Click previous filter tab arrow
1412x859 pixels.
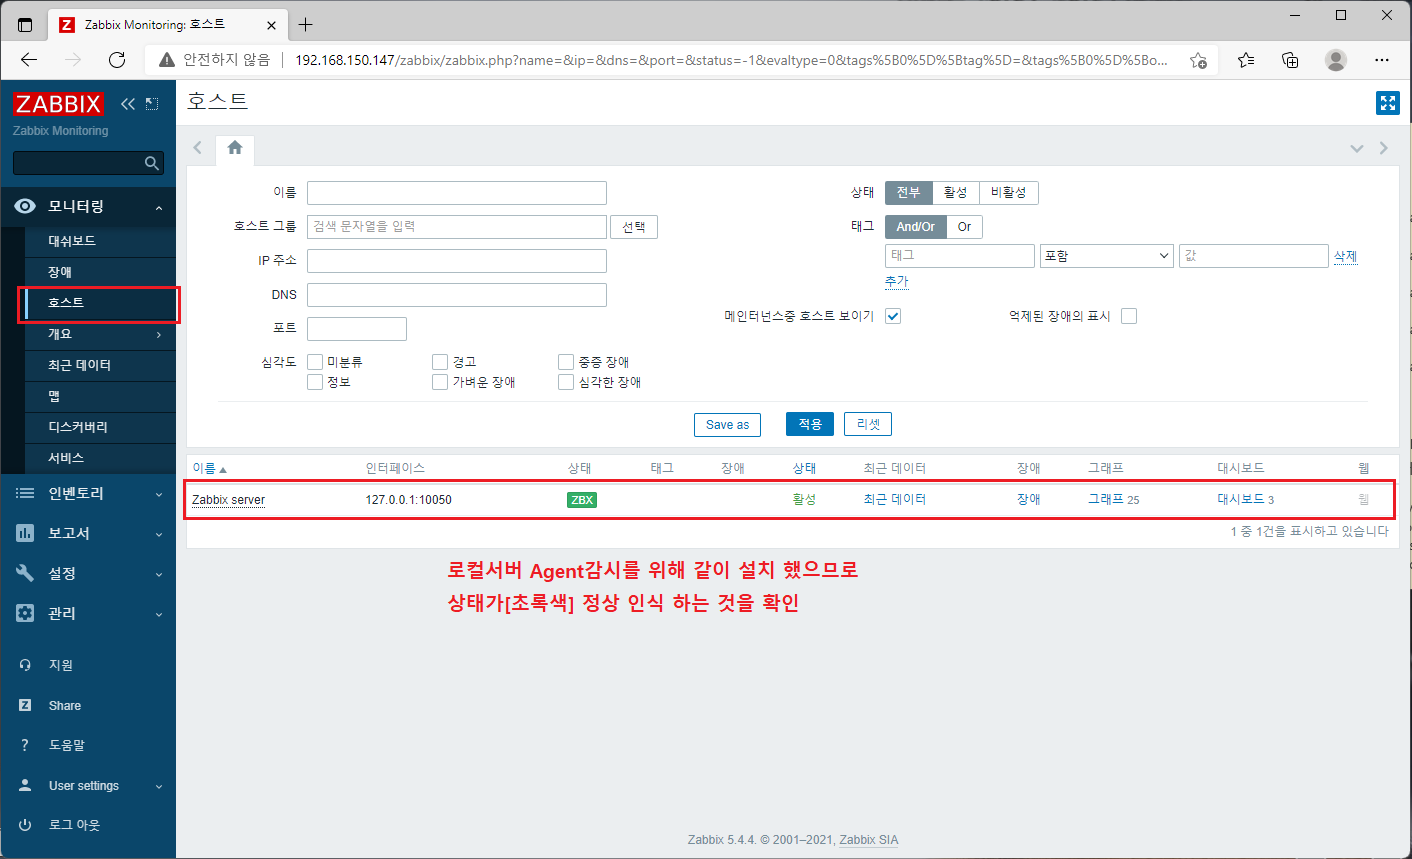point(198,148)
